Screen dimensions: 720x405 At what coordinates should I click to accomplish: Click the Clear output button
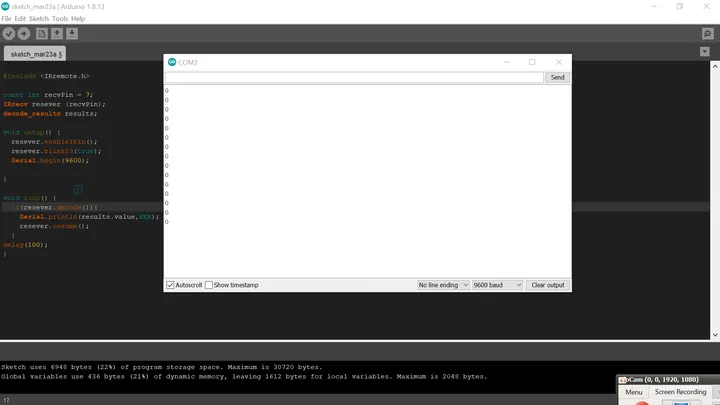coord(548,285)
